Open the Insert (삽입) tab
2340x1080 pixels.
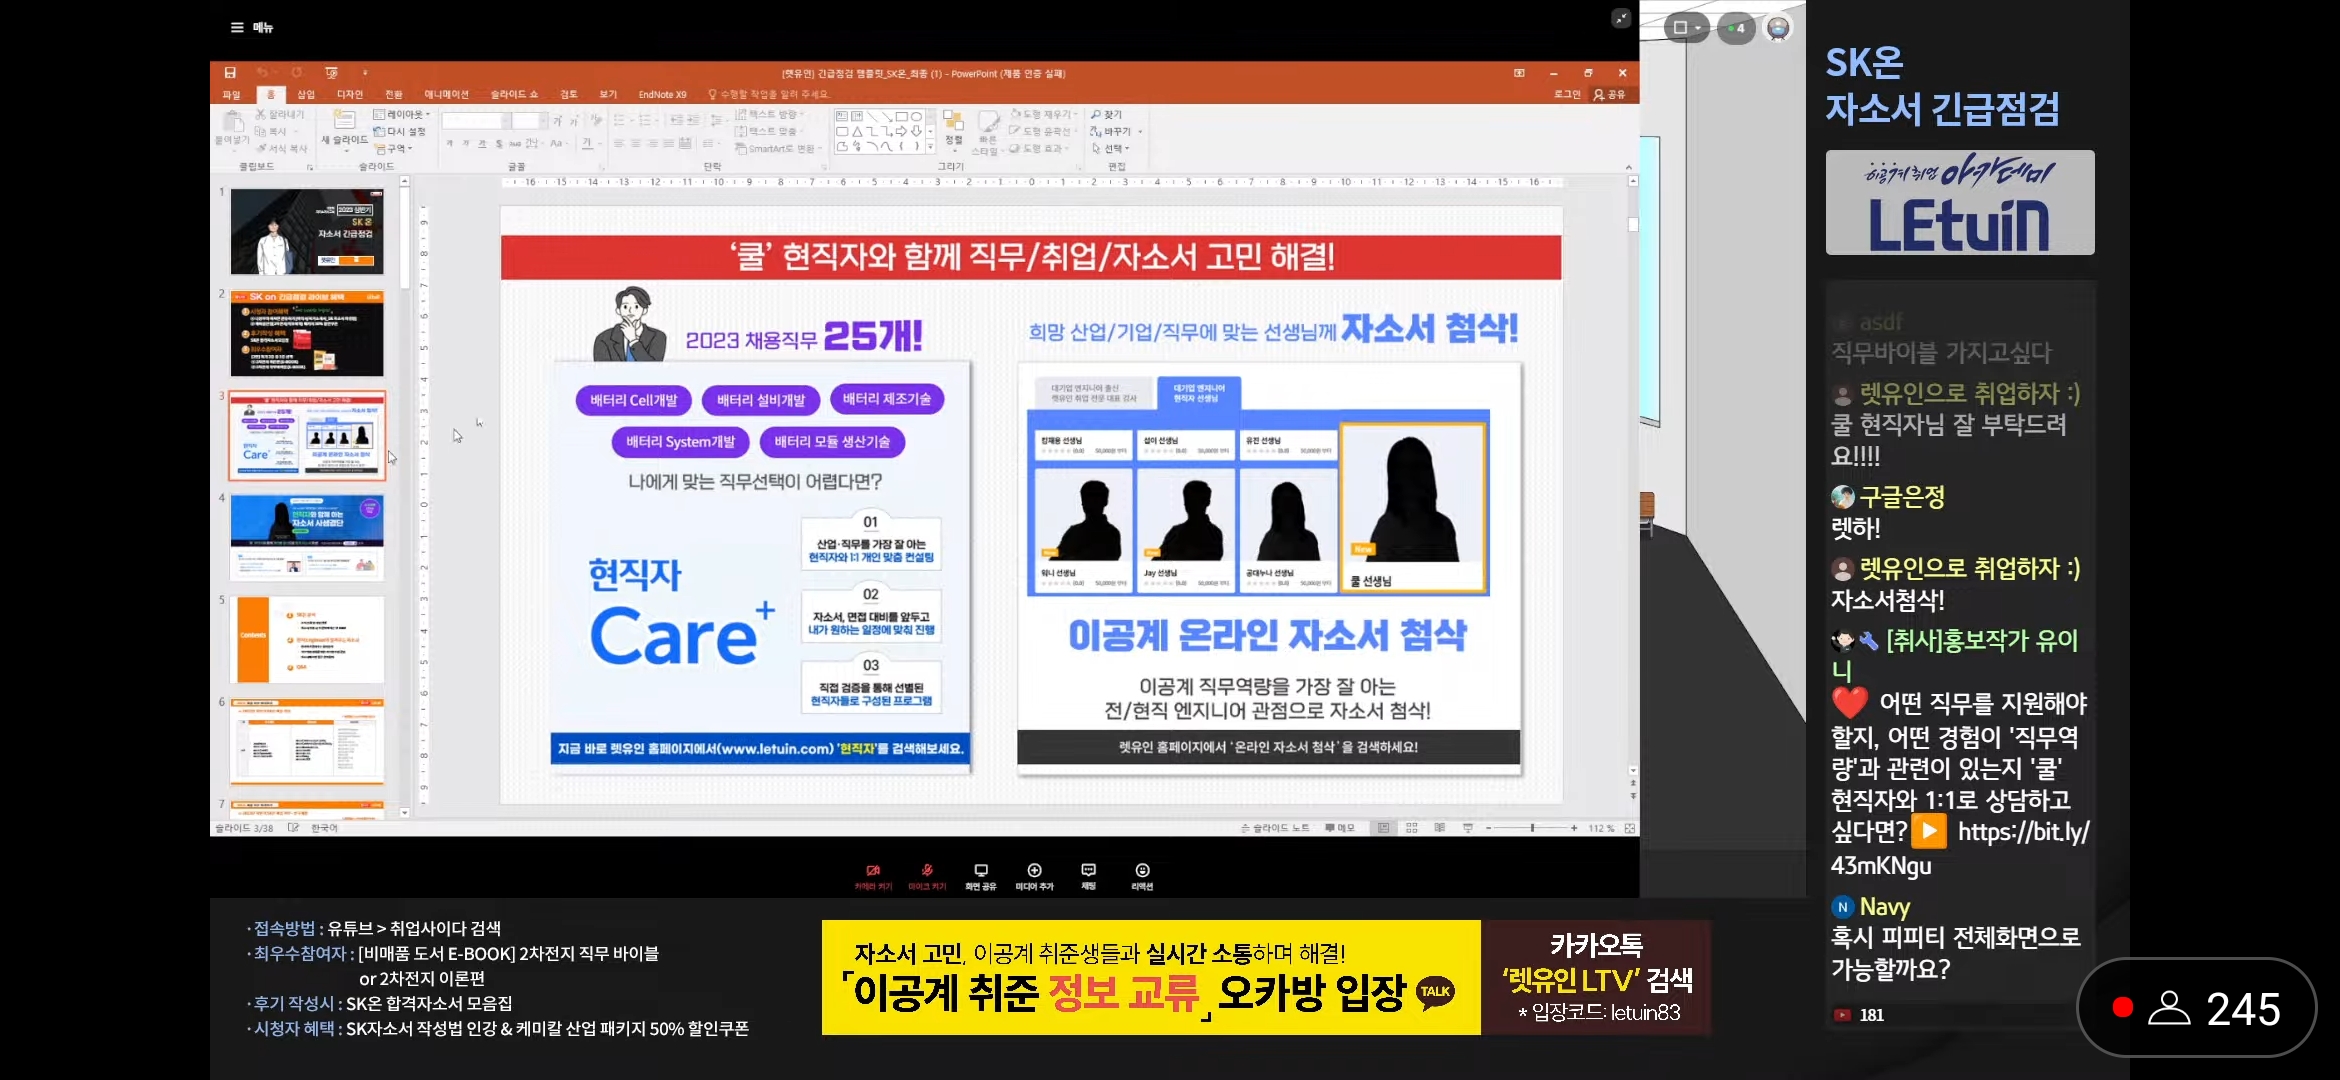pyautogui.click(x=306, y=95)
